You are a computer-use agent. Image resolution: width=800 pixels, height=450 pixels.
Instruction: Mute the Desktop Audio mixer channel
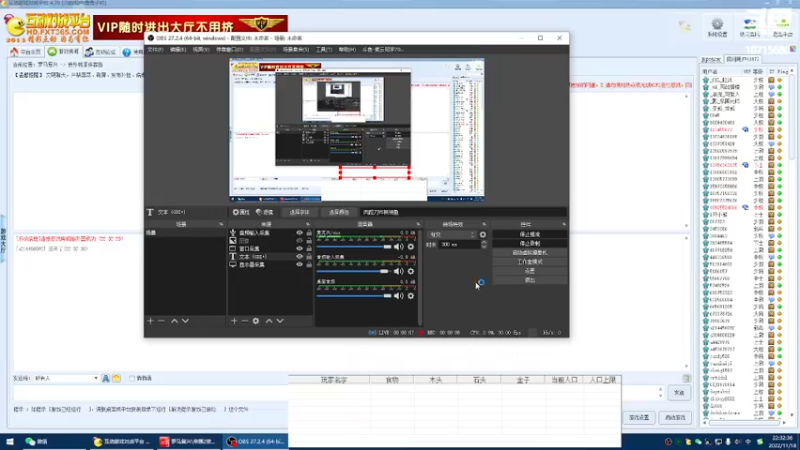pyautogui.click(x=398, y=296)
